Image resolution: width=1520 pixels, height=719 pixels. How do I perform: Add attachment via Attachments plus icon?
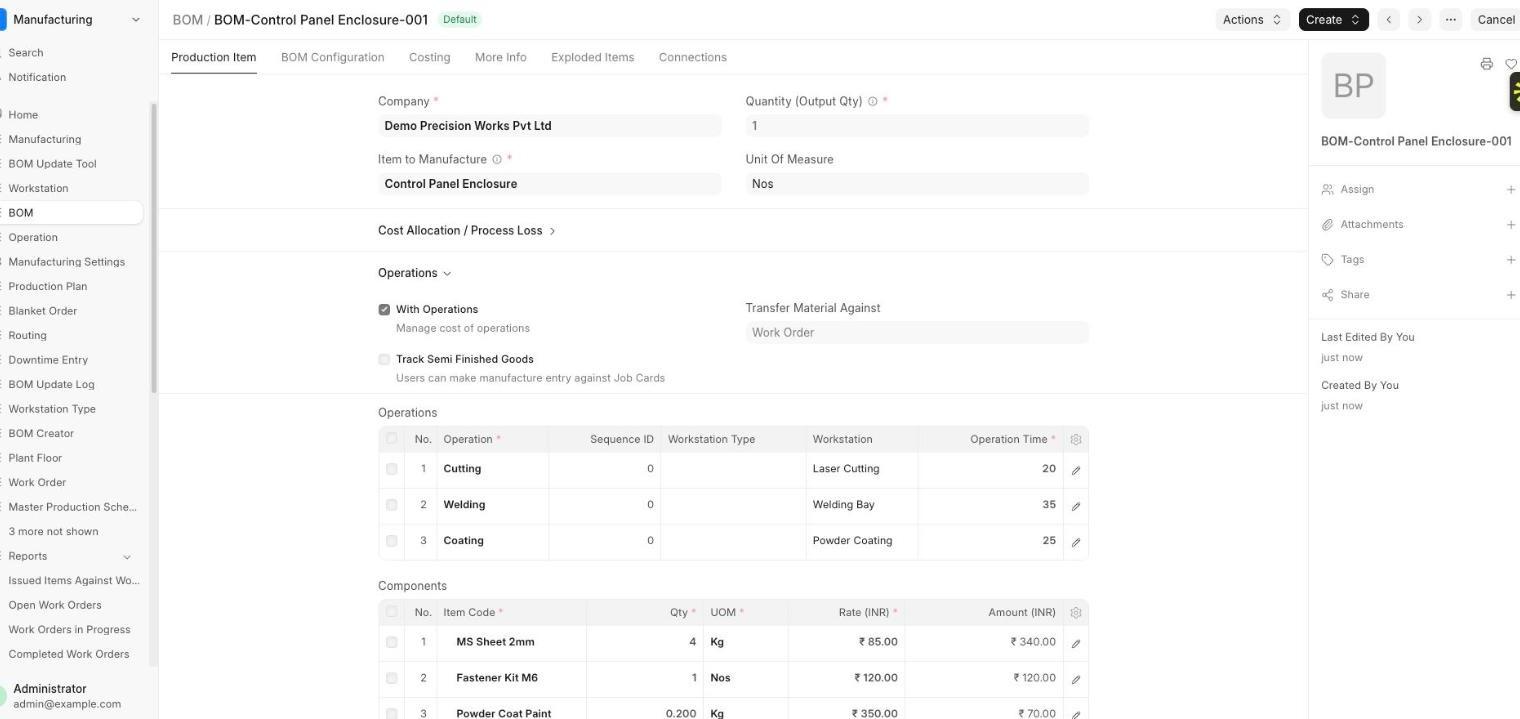tap(1510, 225)
